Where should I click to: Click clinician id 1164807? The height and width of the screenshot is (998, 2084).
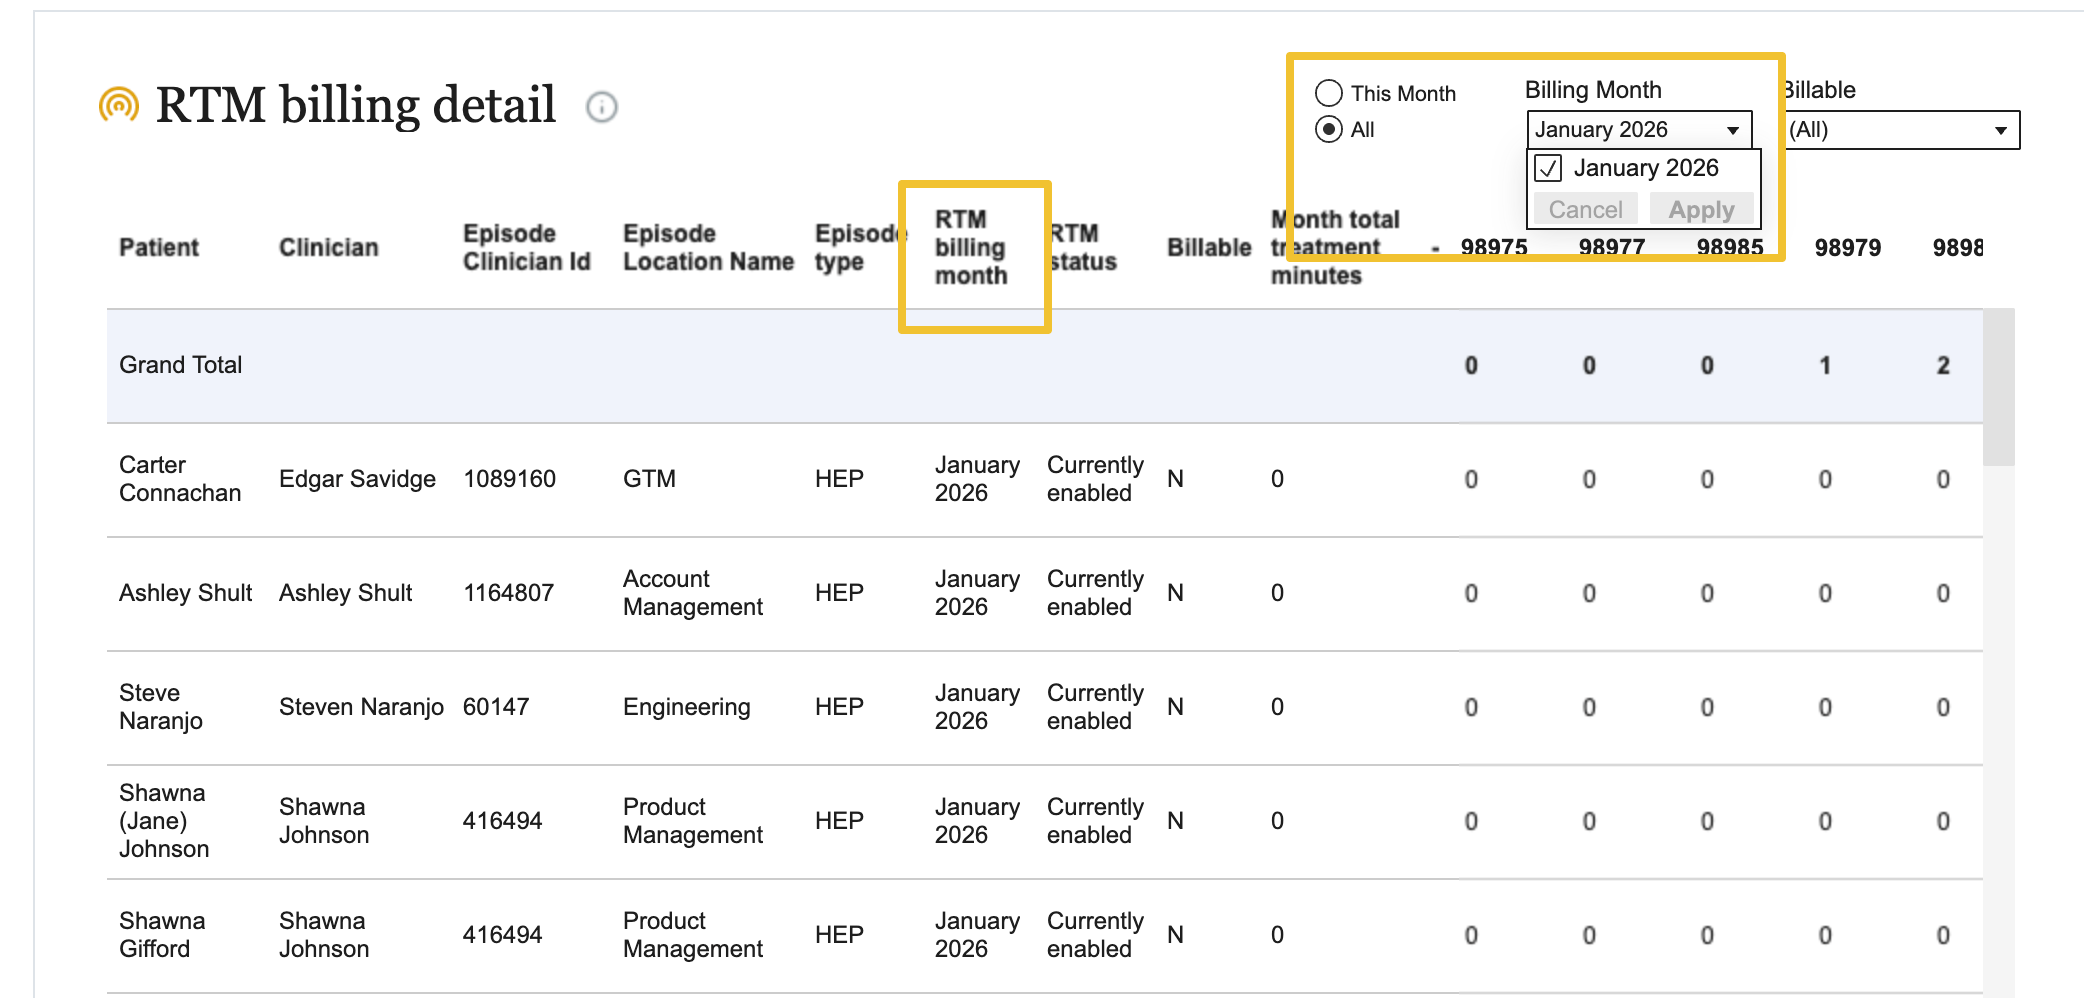coord(508,593)
